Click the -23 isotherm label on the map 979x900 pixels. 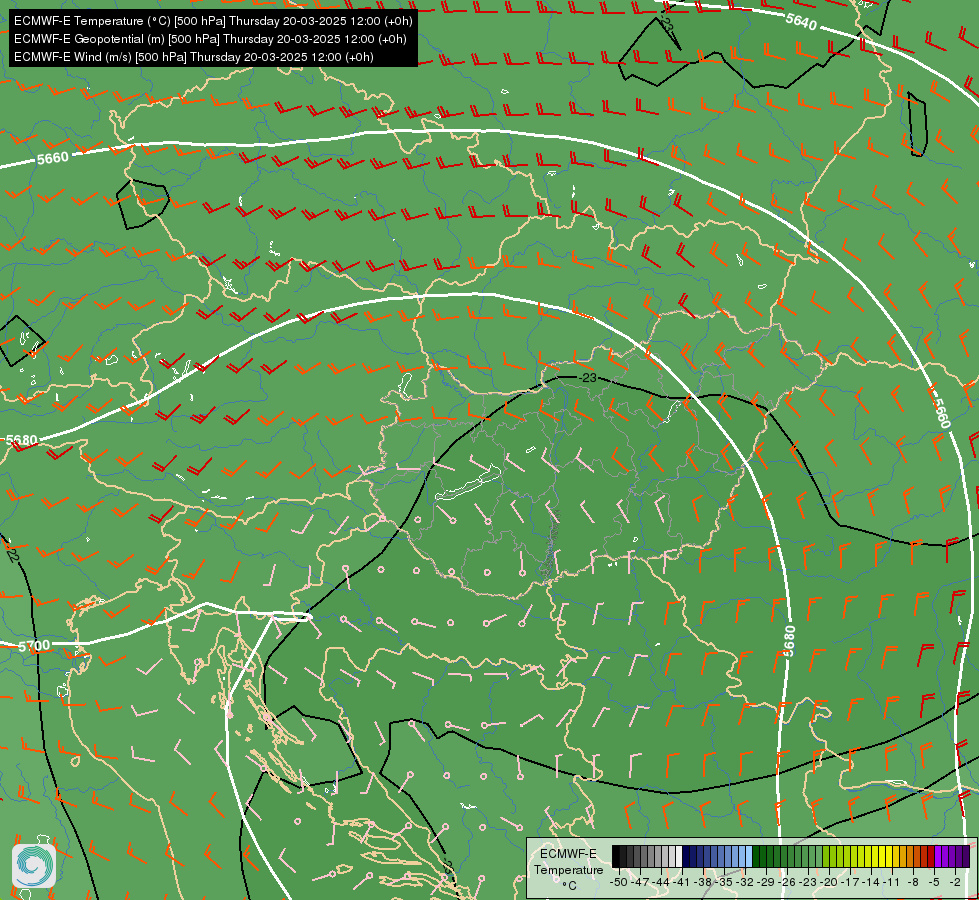[x=588, y=378]
